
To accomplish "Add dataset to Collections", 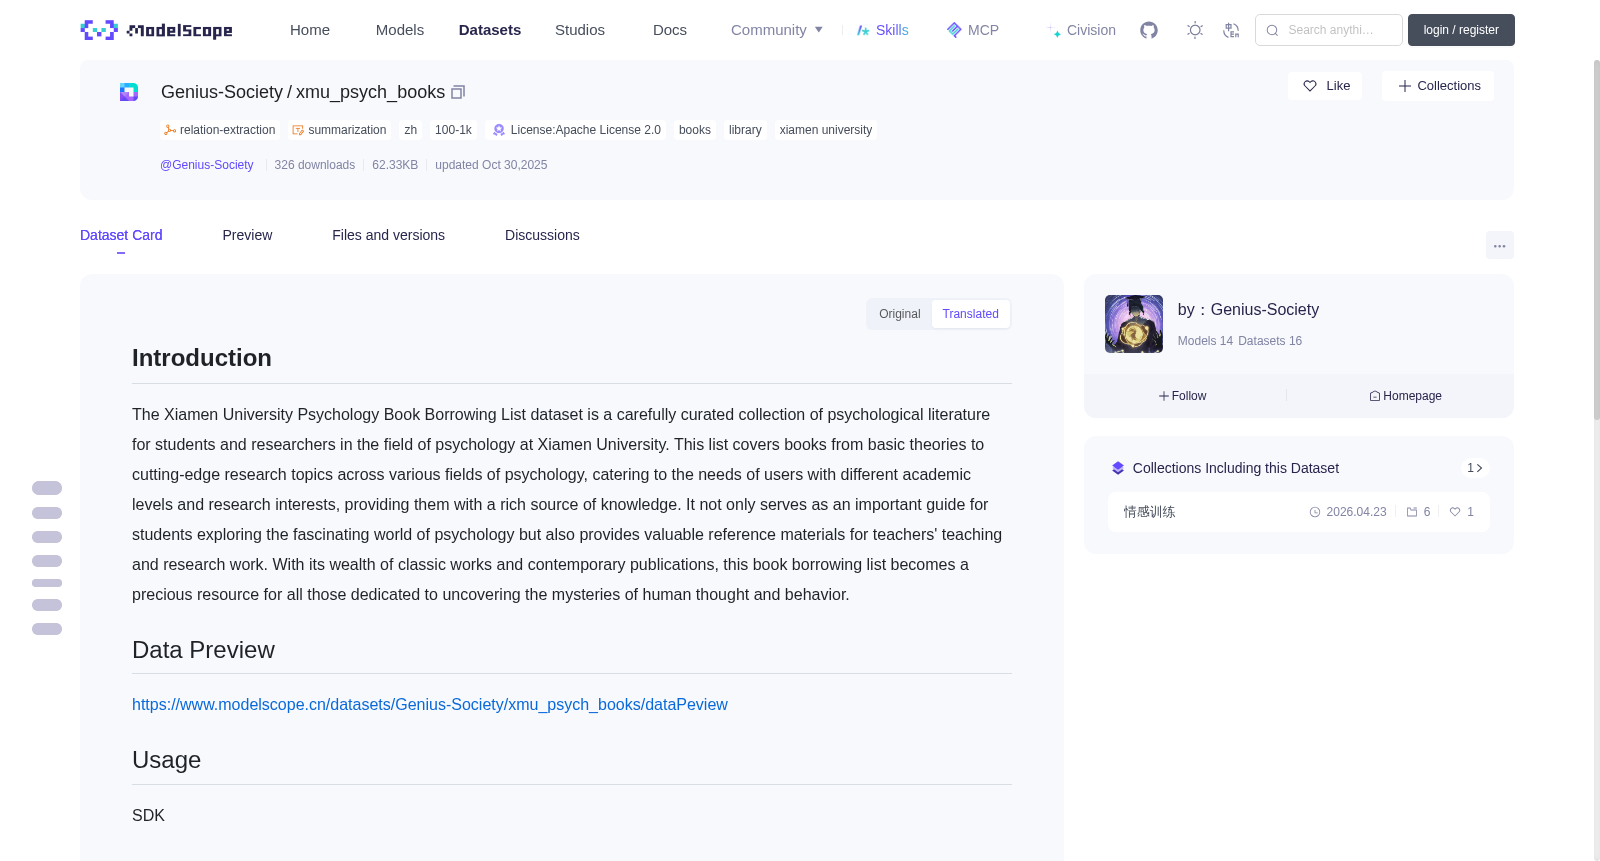I will tap(1438, 86).
